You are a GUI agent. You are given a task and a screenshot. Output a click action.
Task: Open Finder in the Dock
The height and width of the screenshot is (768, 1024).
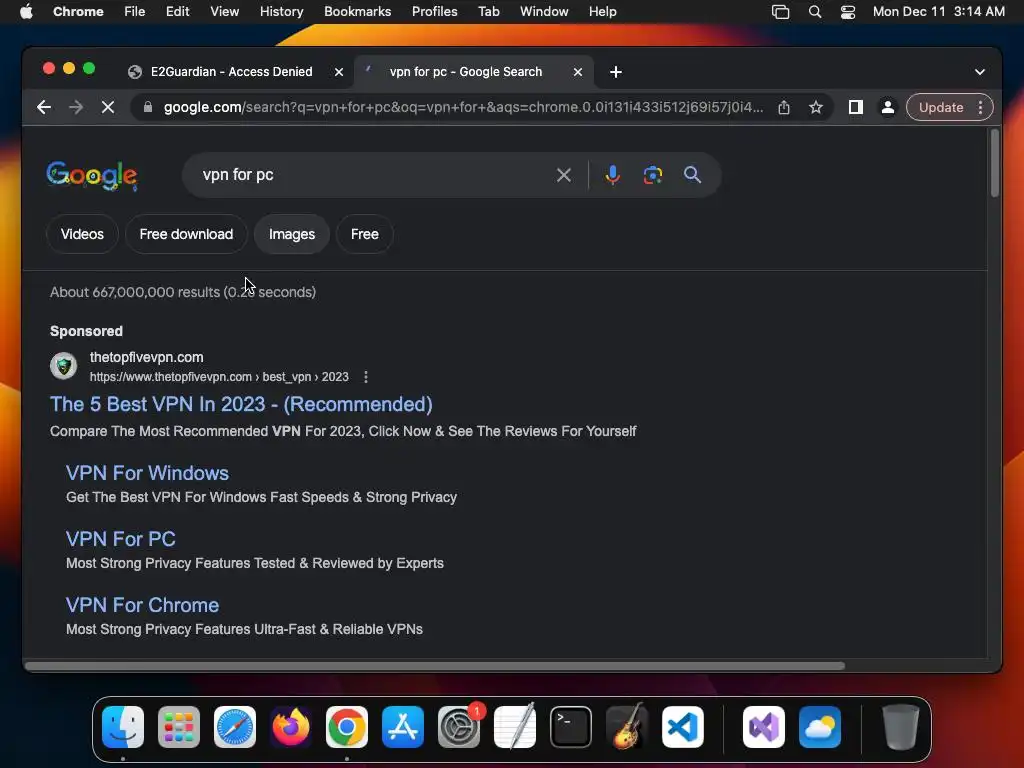[123, 727]
